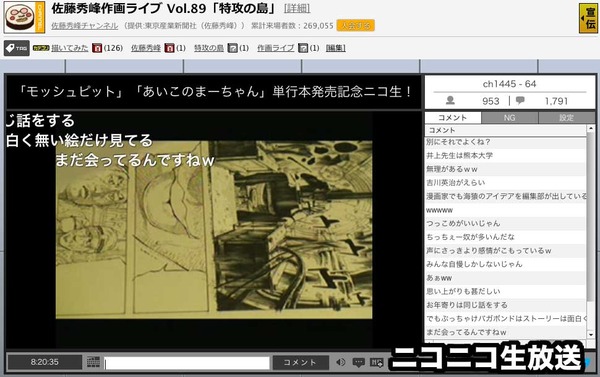Select comment 思い上がりも甚だしい

[x=505, y=291]
